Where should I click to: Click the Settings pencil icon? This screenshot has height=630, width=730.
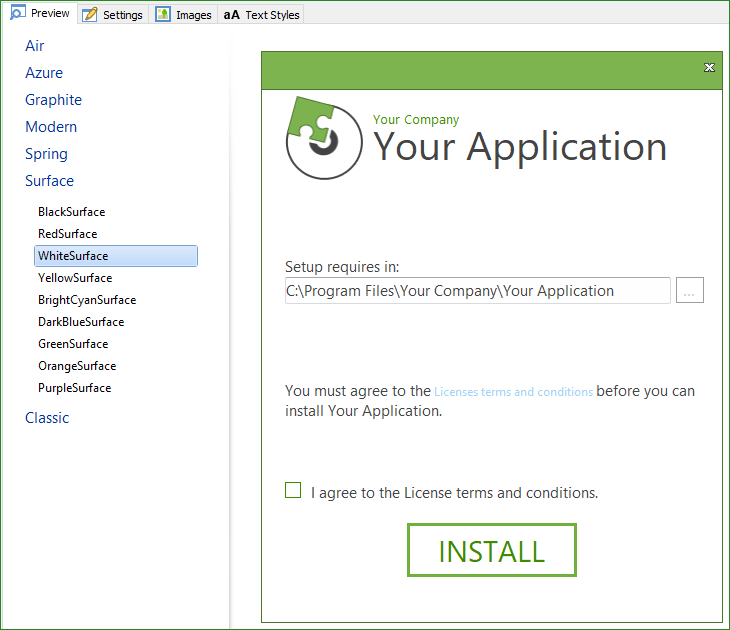coord(90,14)
